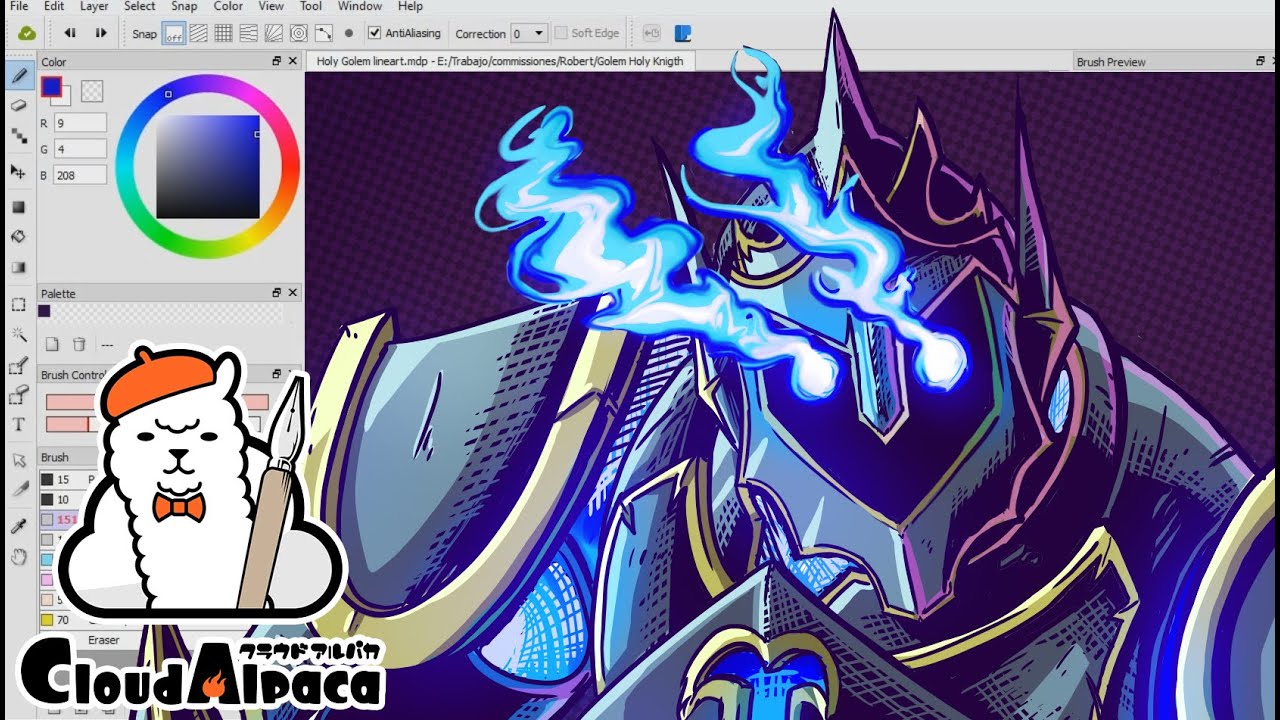The height and width of the screenshot is (720, 1280).
Task: Click the green cloud save icon
Action: [27, 33]
